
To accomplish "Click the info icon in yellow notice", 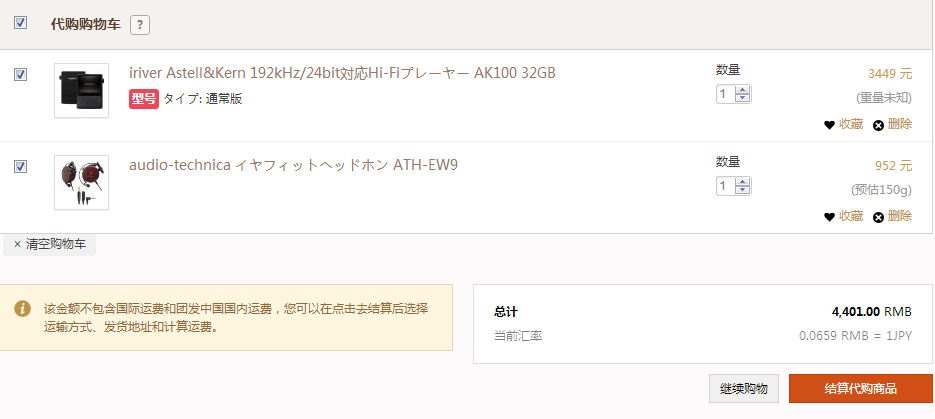I will (23, 309).
